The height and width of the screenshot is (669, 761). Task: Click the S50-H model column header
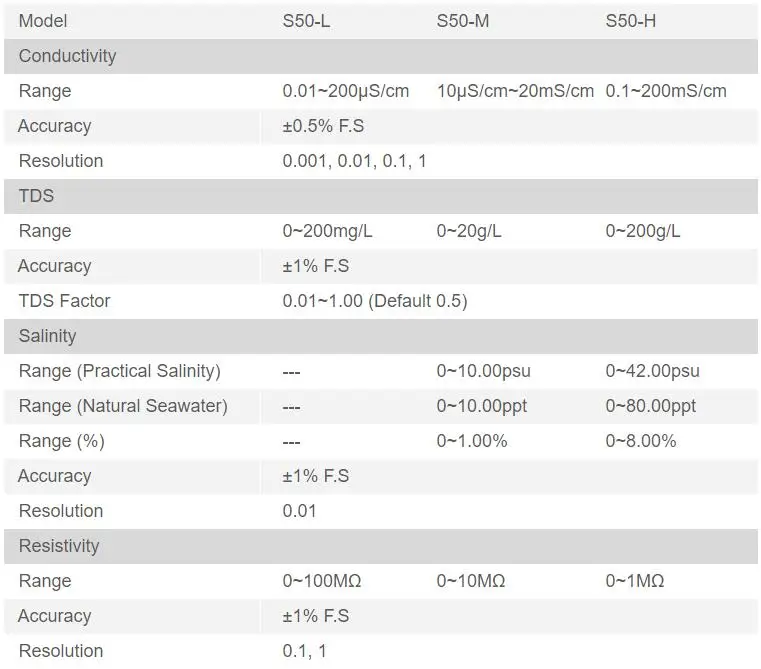[x=630, y=21]
